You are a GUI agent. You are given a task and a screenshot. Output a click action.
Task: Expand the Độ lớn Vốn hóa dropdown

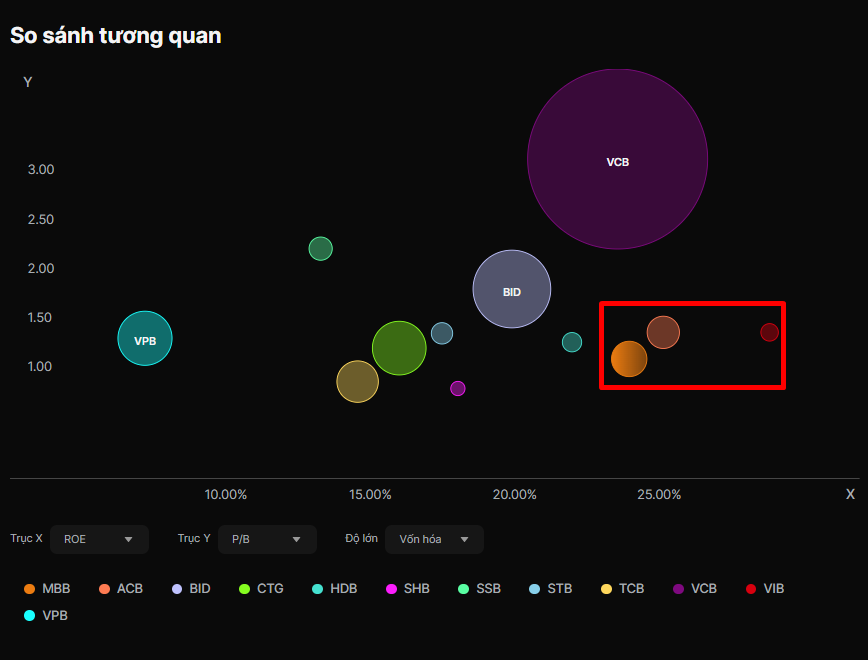[x=434, y=539]
